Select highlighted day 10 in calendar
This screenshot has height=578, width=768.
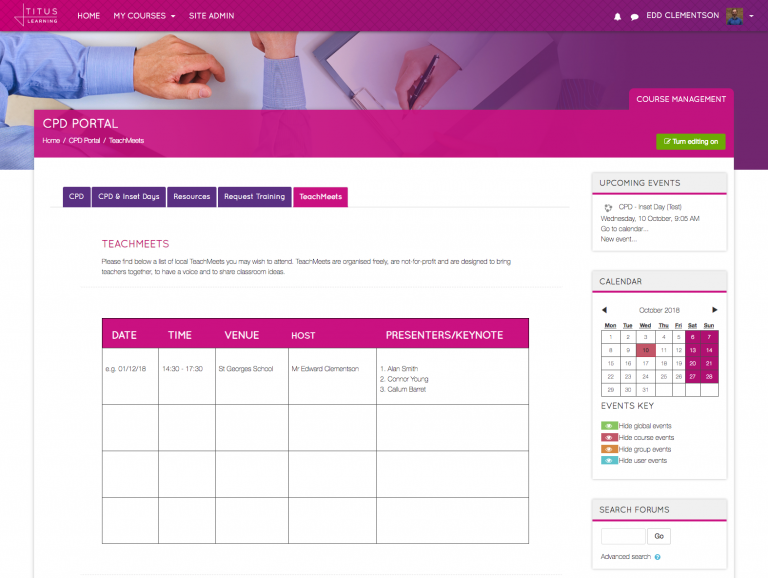point(645,351)
